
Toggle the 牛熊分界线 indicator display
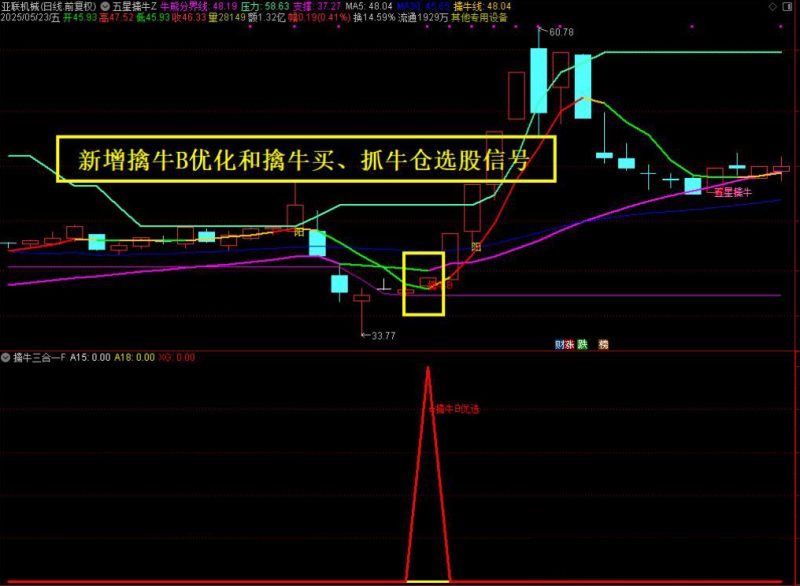click(x=185, y=5)
